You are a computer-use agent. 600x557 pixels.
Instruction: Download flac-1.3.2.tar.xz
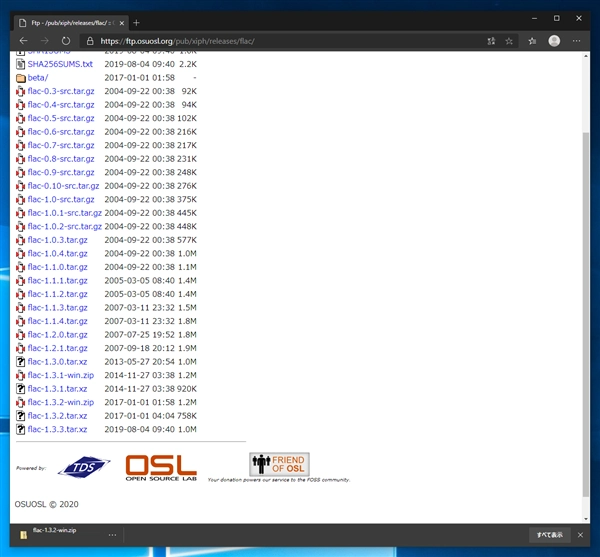tap(57, 416)
